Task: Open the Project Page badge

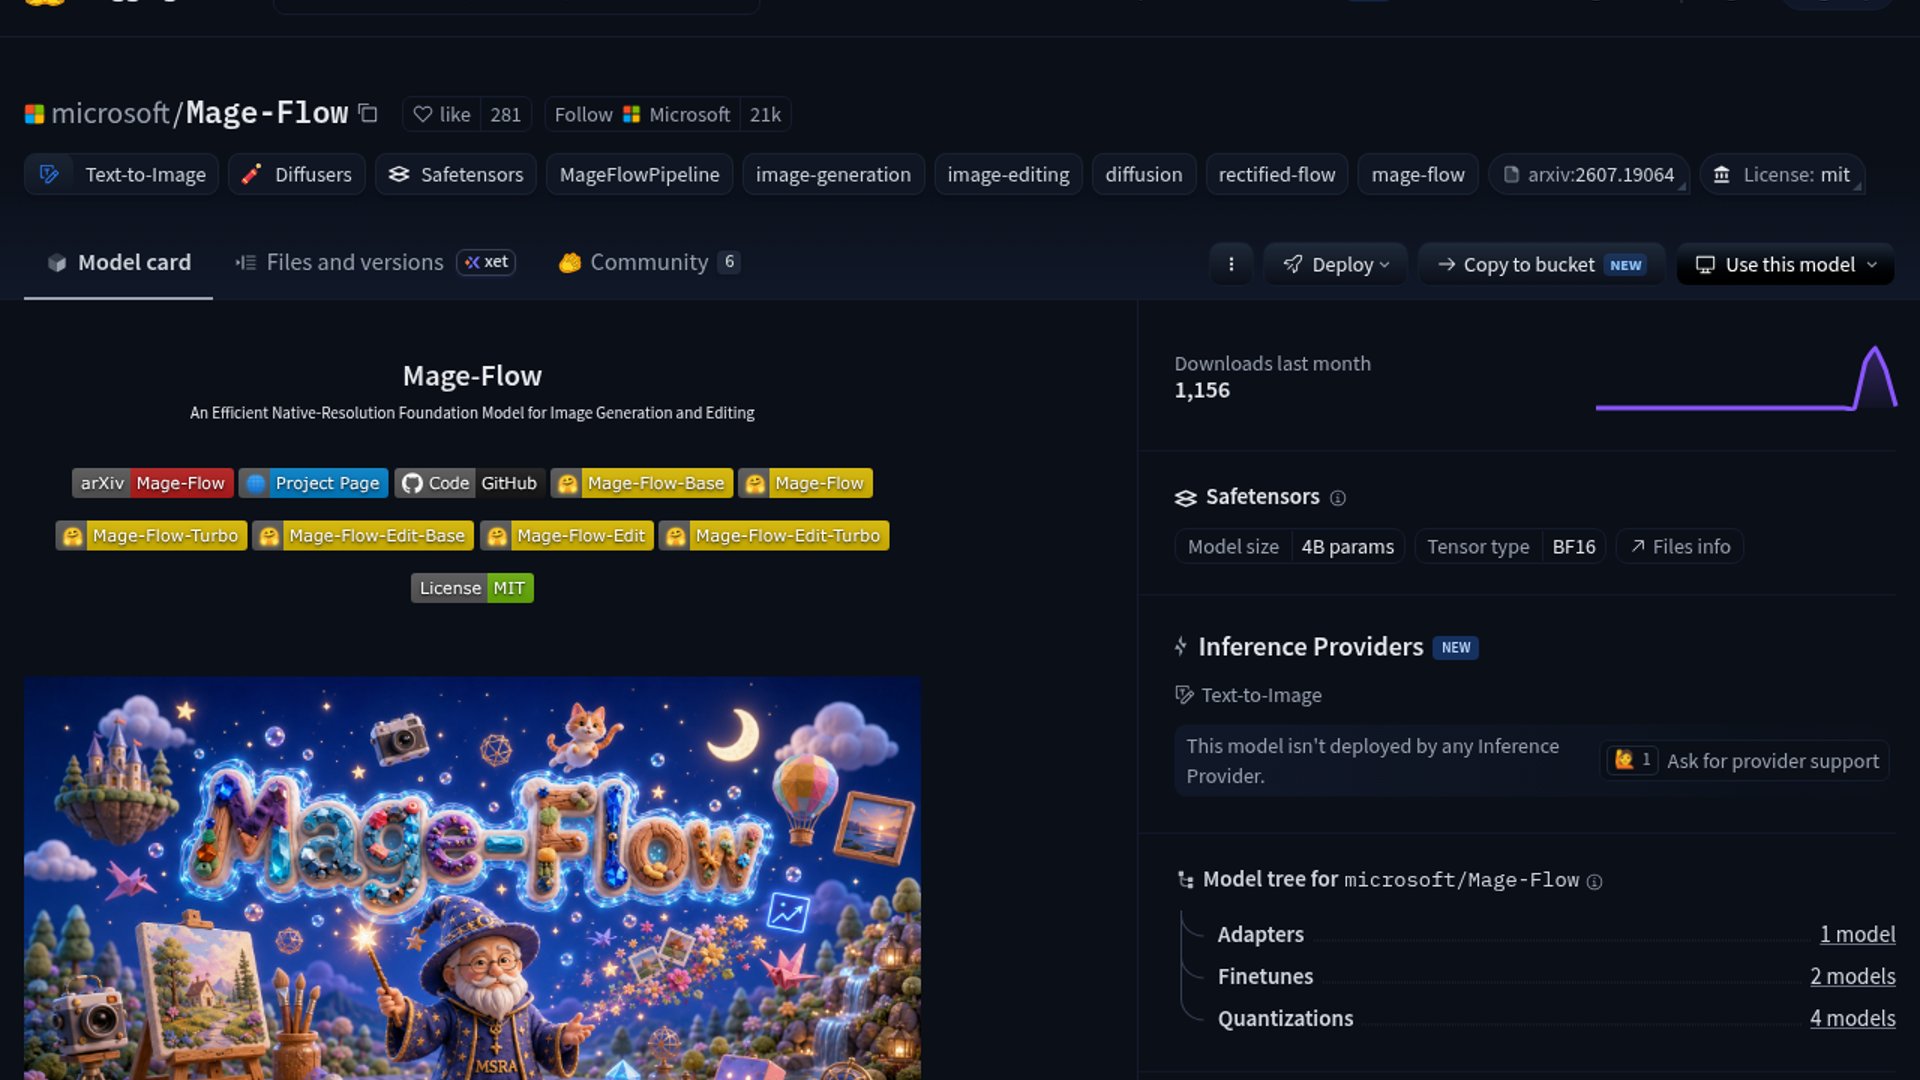Action: [x=313, y=483]
